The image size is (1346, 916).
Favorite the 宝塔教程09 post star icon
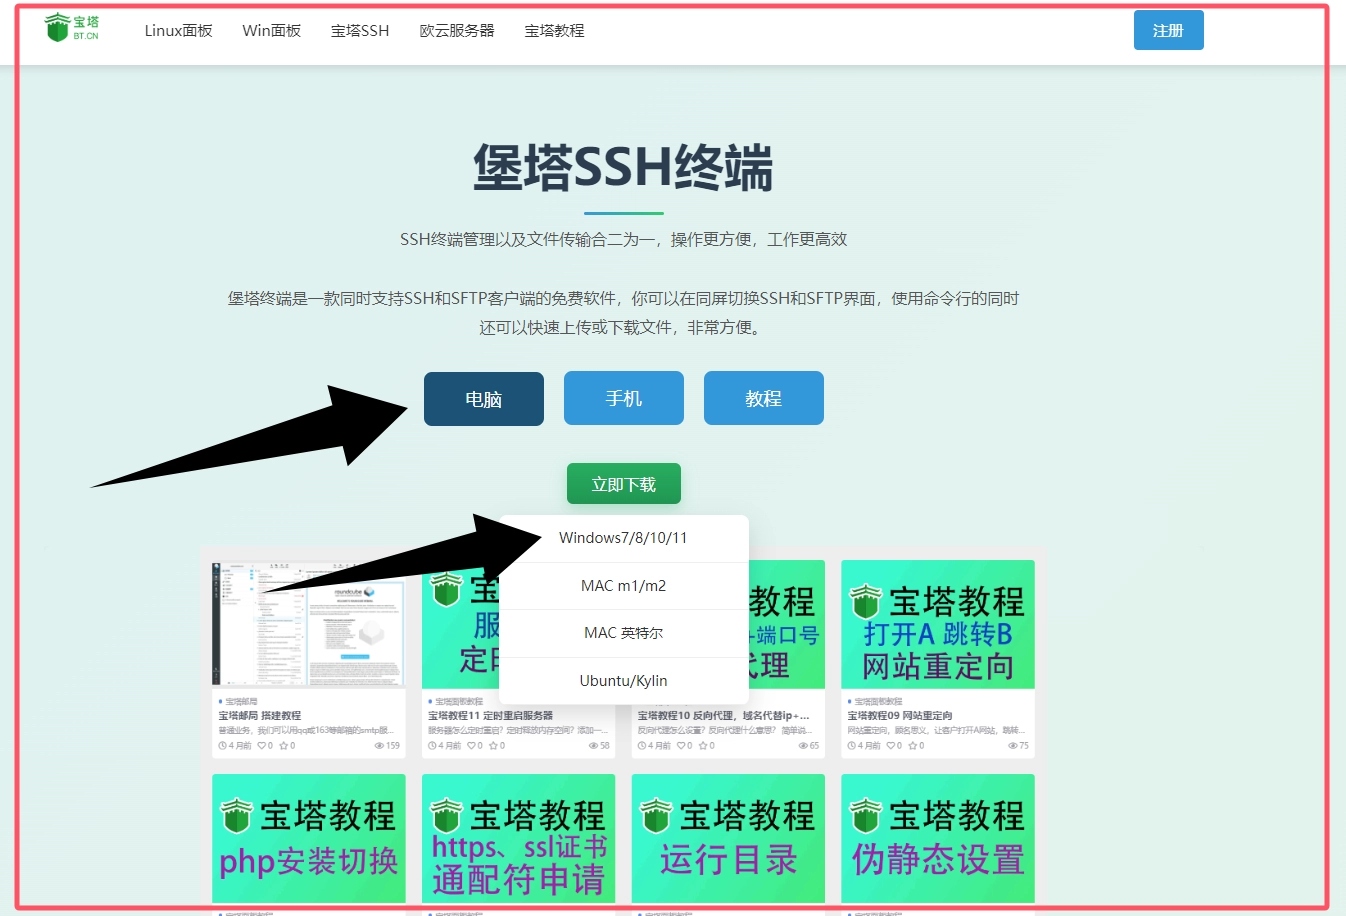(913, 746)
